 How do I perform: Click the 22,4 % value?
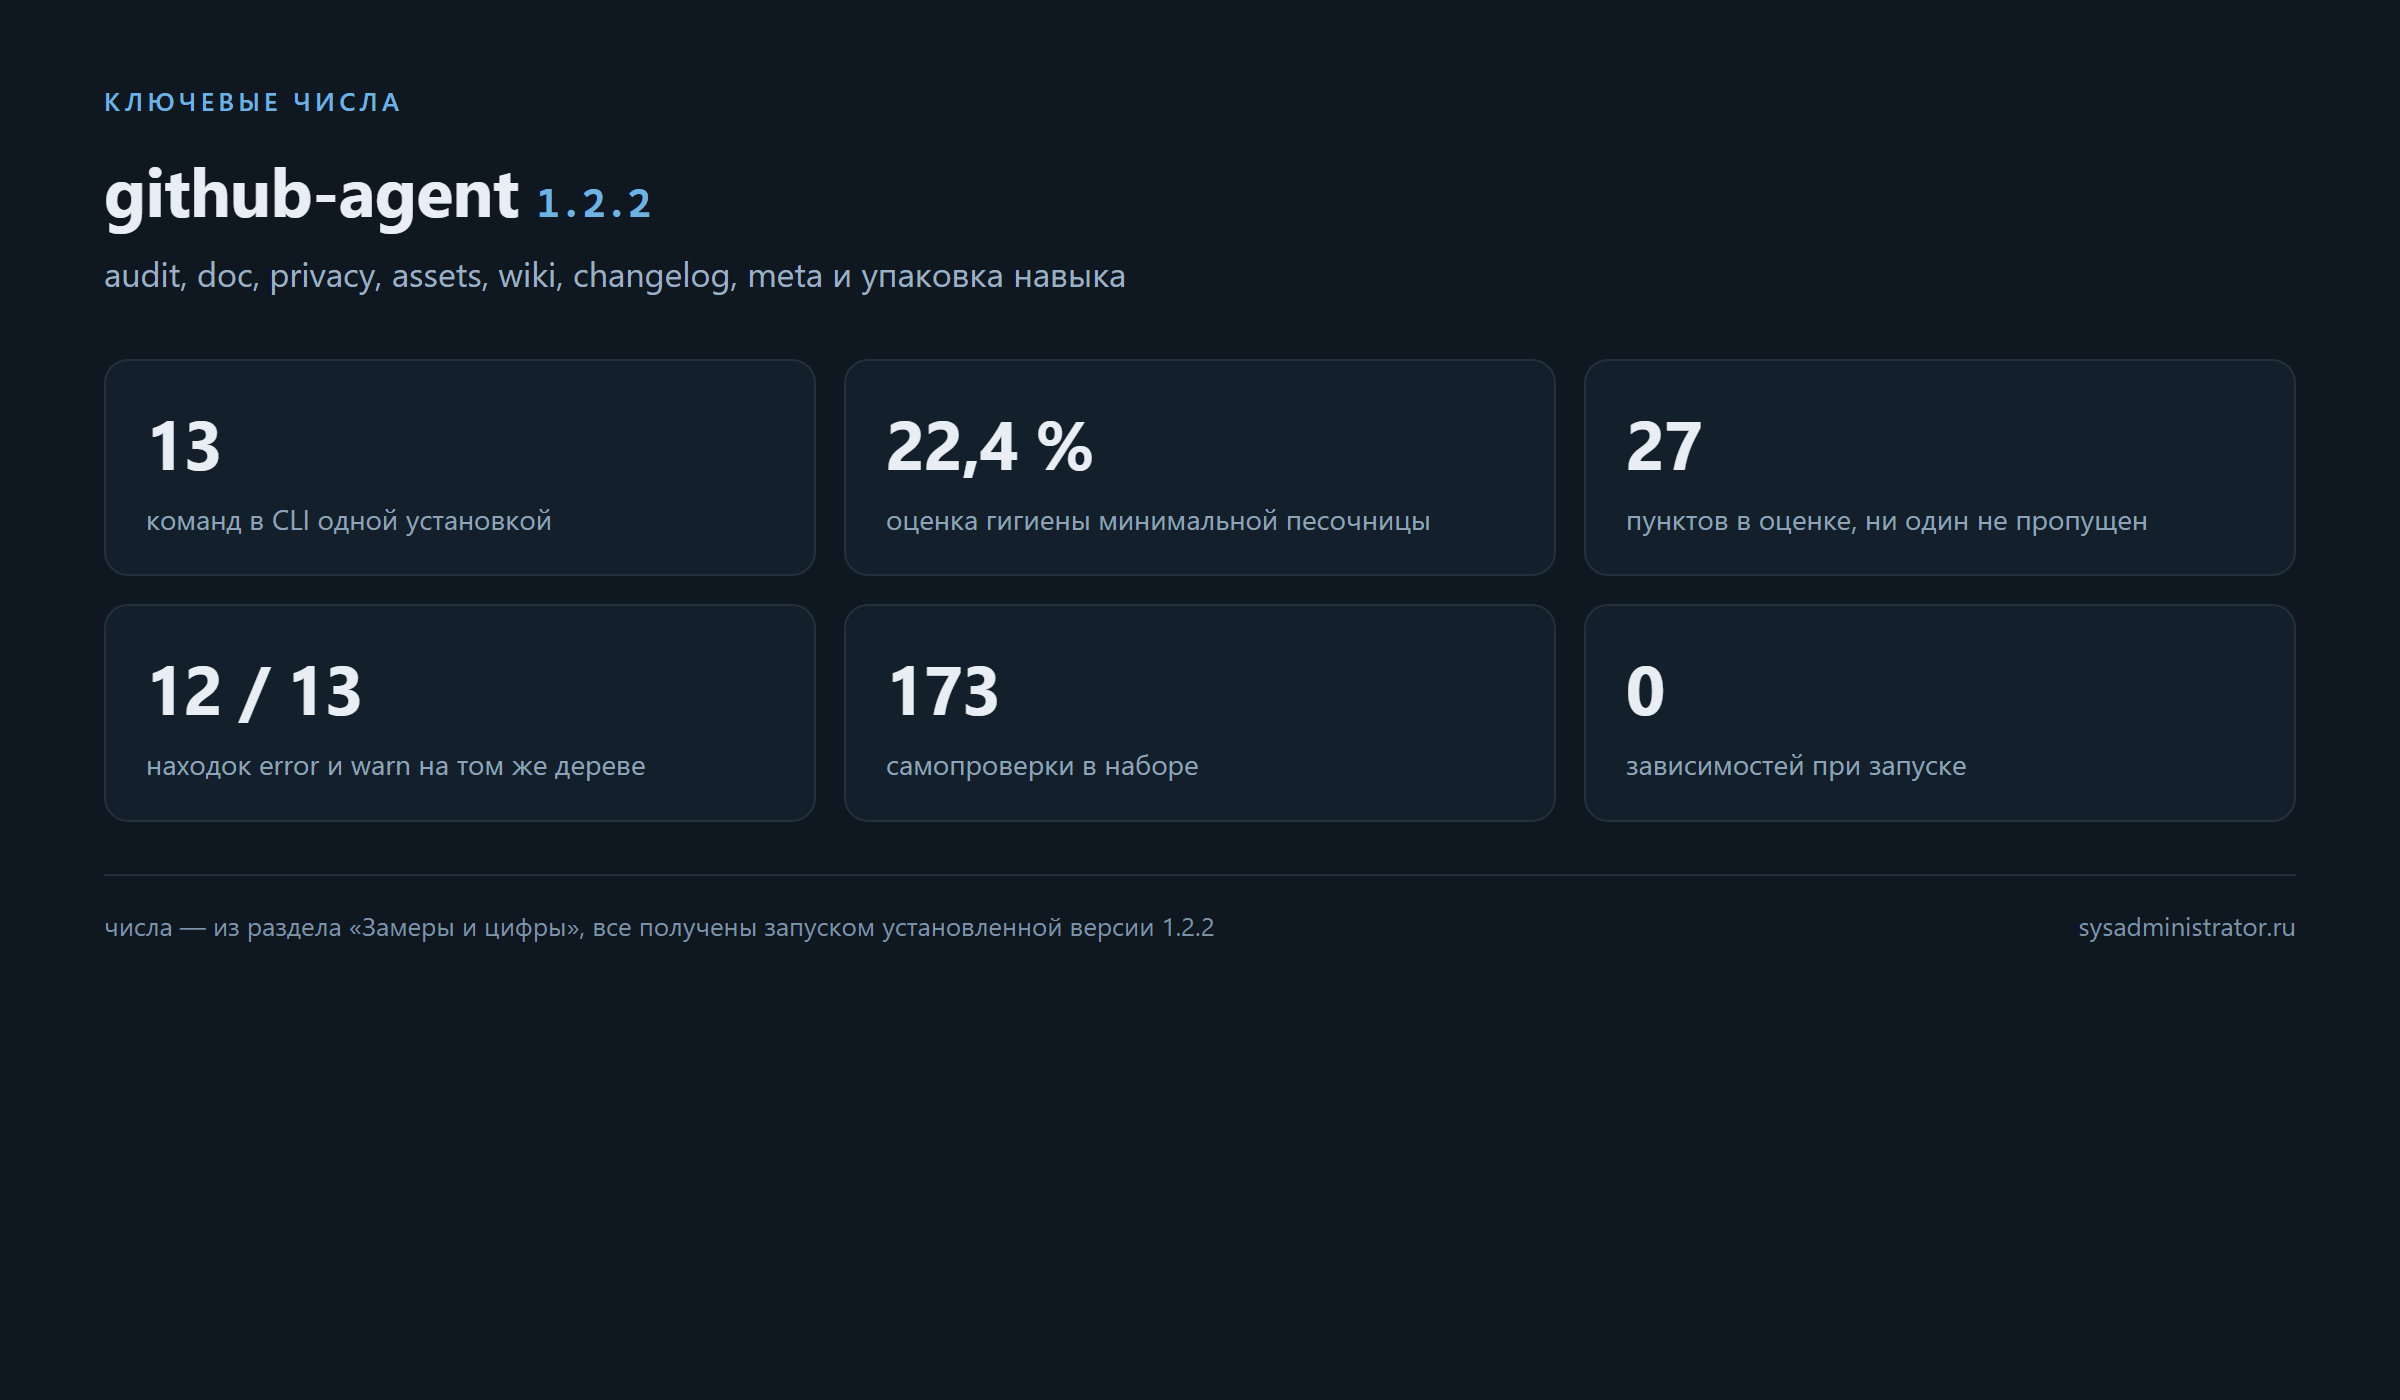coord(989,446)
